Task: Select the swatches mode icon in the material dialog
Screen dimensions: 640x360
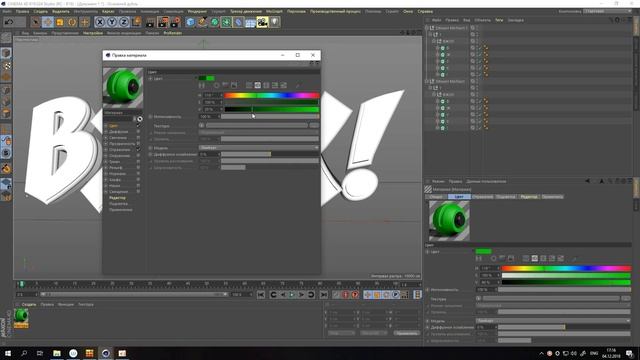Action: pos(284,85)
